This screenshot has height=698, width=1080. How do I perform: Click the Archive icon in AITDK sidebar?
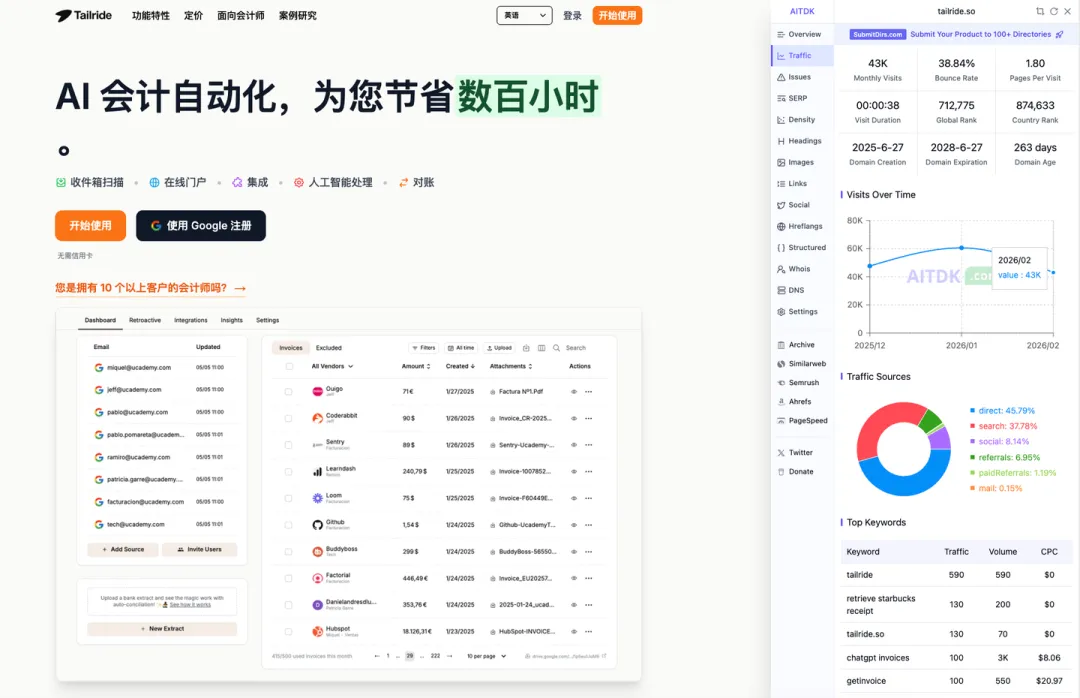click(781, 345)
